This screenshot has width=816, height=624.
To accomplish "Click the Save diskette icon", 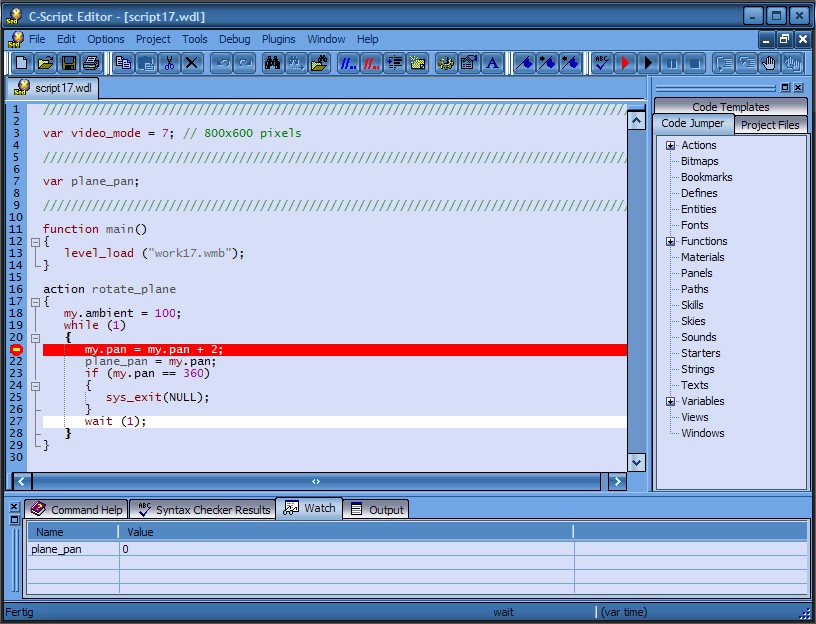I will [x=69, y=63].
